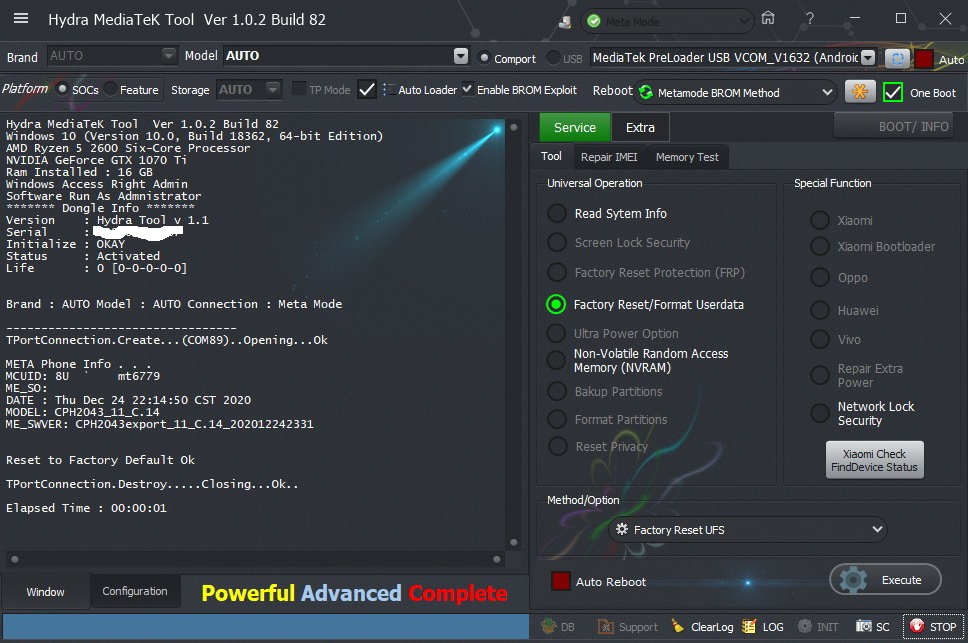Viewport: 968px width, 643px height.
Task: Open Support from bottom toolbar
Action: click(x=628, y=627)
